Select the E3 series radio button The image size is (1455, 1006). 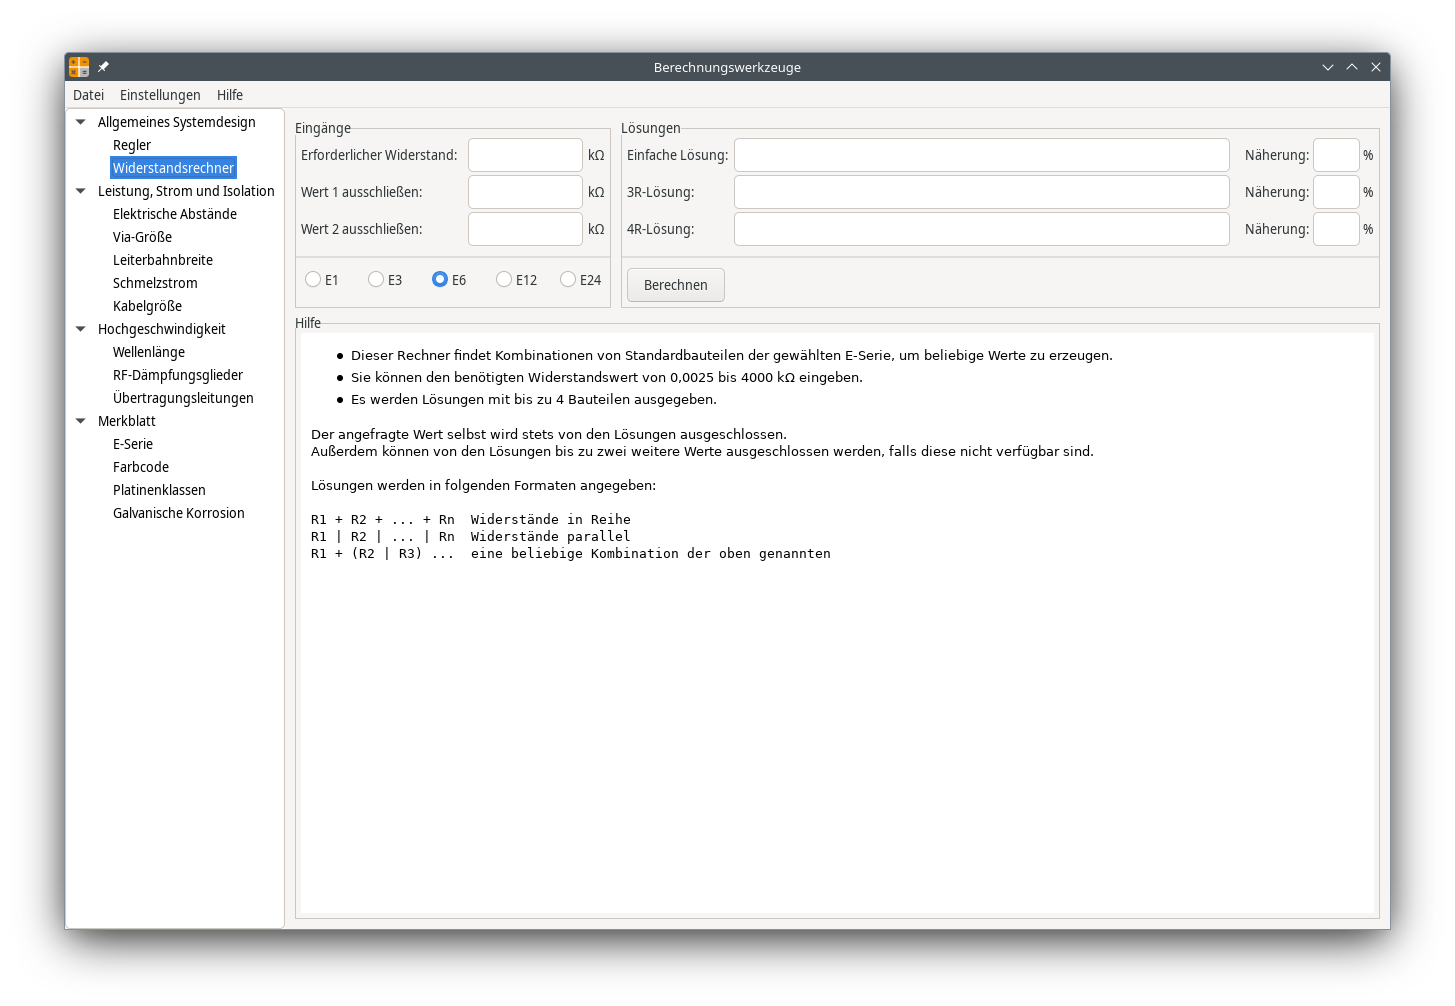click(376, 280)
